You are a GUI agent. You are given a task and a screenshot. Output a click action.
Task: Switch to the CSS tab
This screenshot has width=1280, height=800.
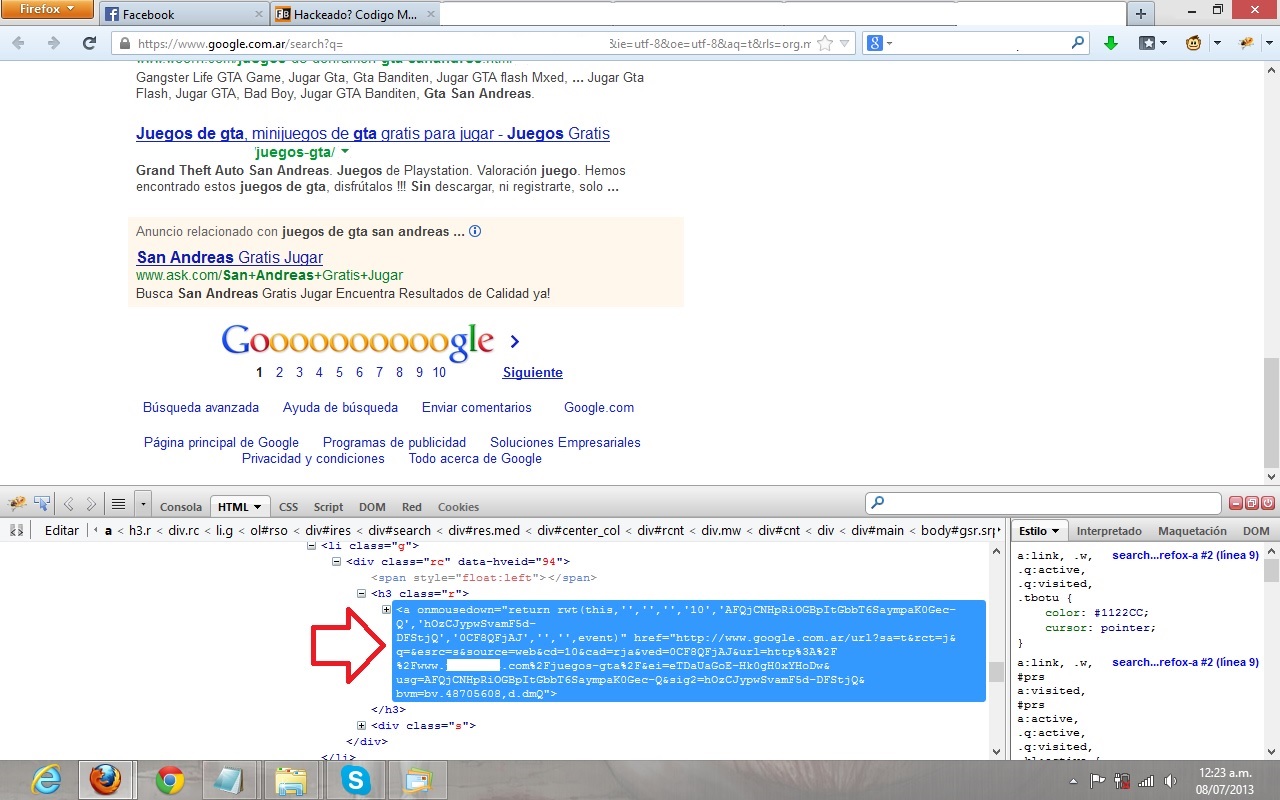pyautogui.click(x=288, y=507)
